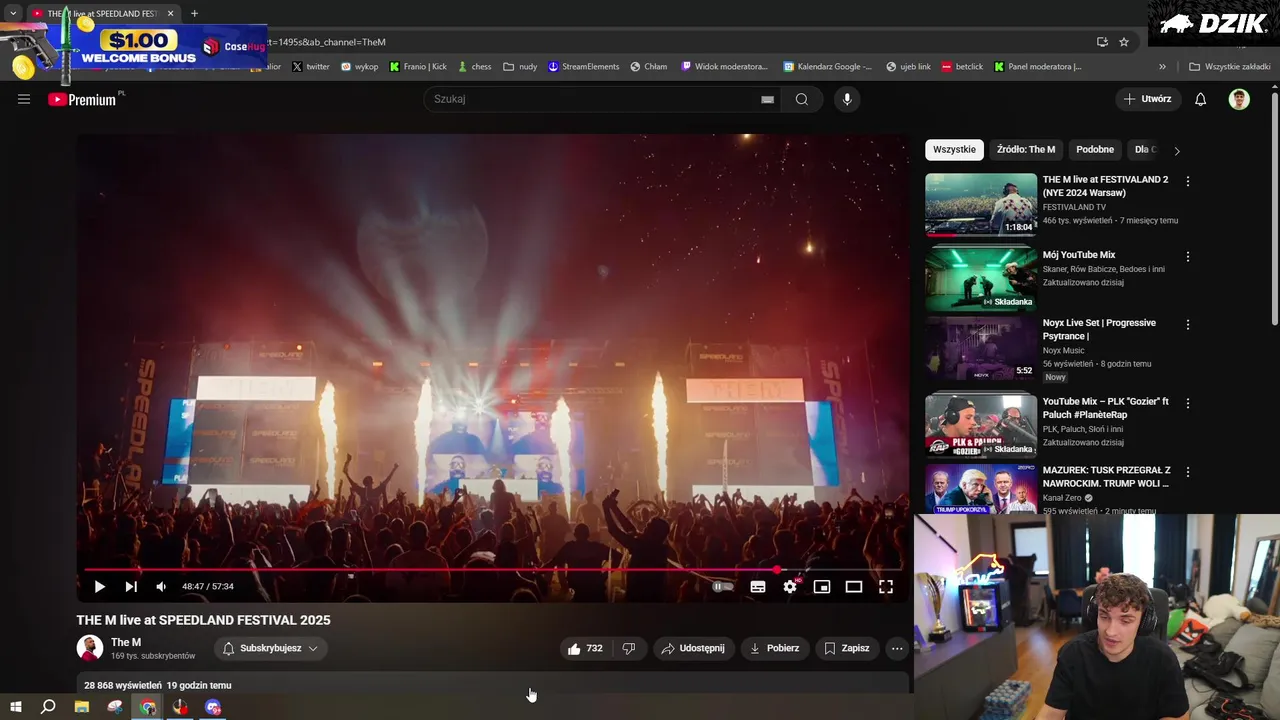
Task: Go to YouTube Premium home logo
Action: pos(82,99)
